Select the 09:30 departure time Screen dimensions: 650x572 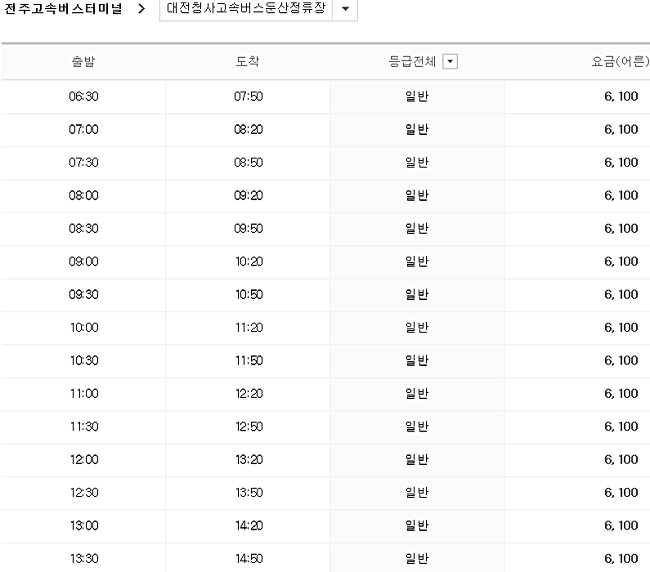point(83,294)
